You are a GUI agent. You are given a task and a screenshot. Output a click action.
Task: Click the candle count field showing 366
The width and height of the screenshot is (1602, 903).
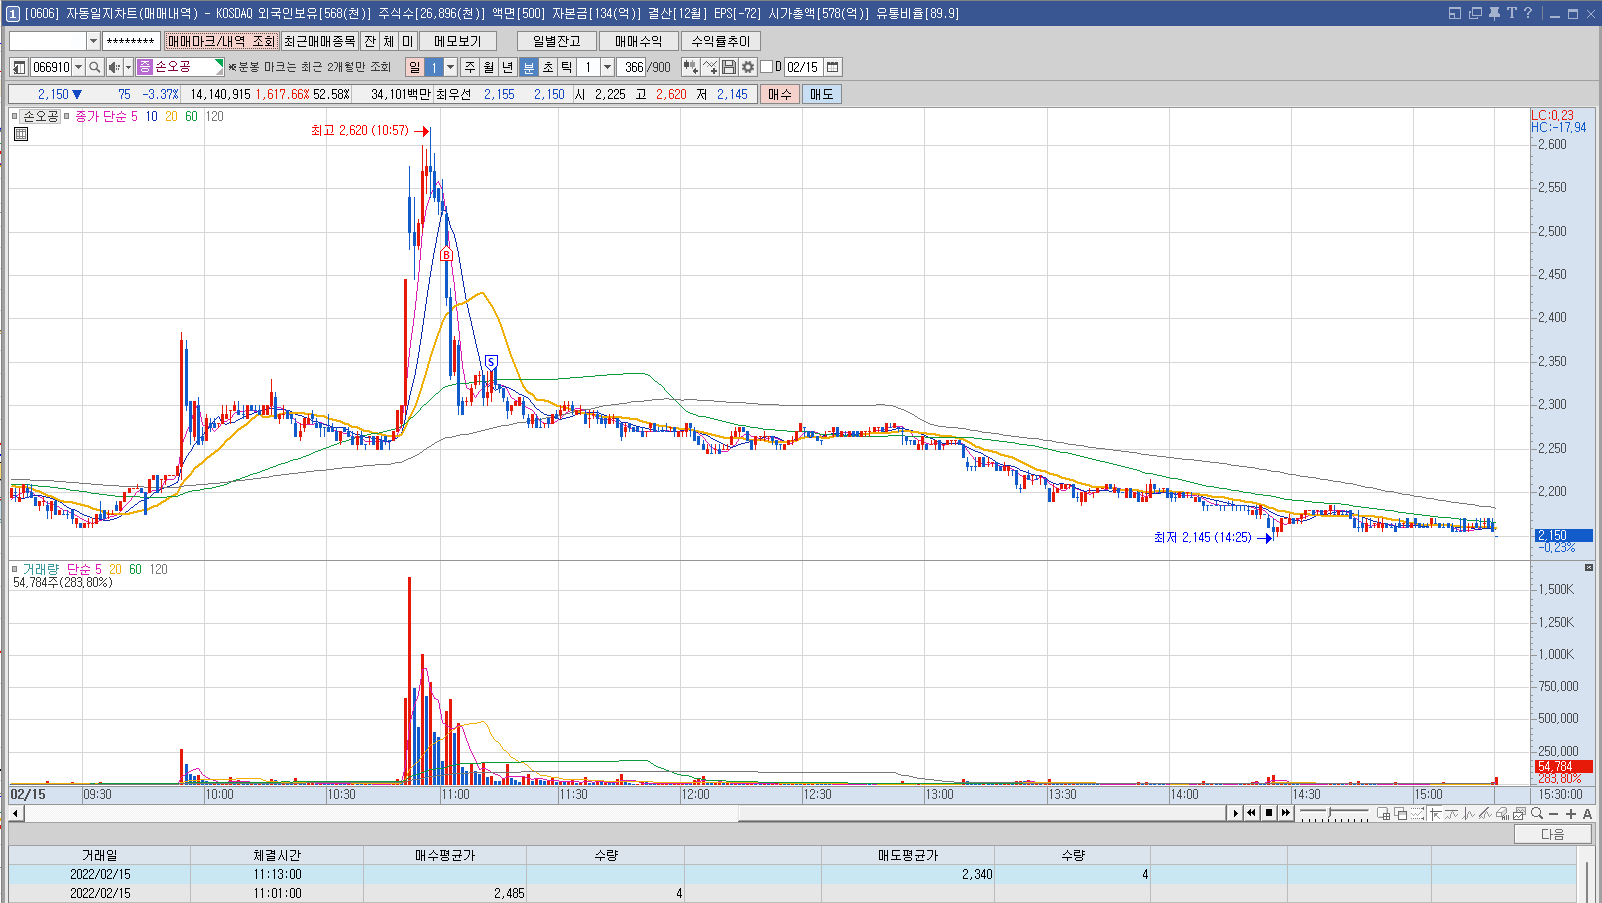(x=631, y=67)
